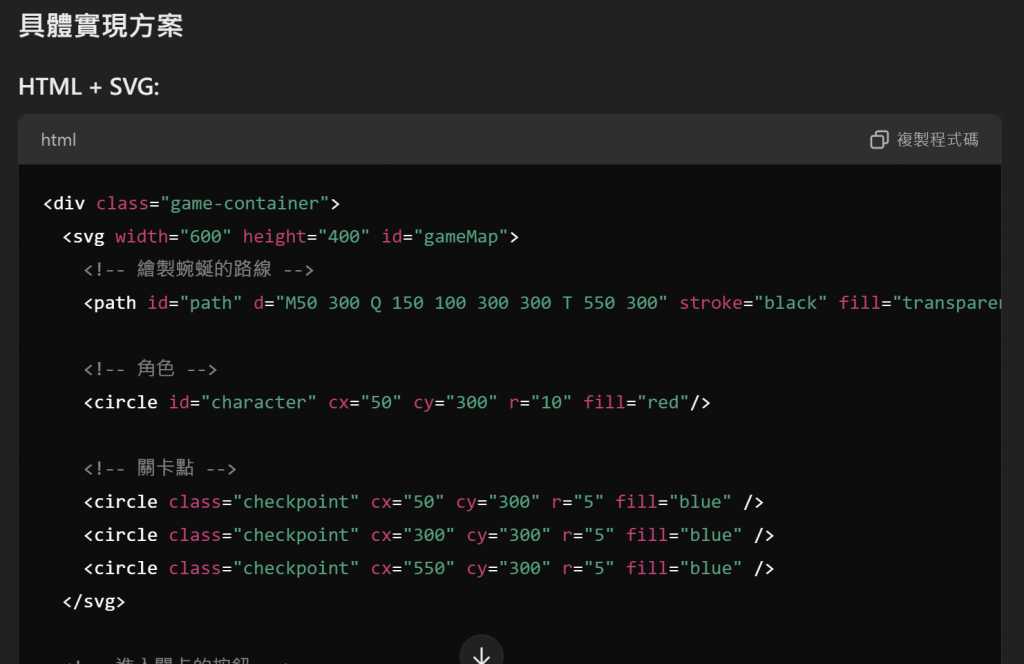Image resolution: width=1024 pixels, height=664 pixels.
Task: Click the 複製程式碼 button label
Action: (937, 140)
